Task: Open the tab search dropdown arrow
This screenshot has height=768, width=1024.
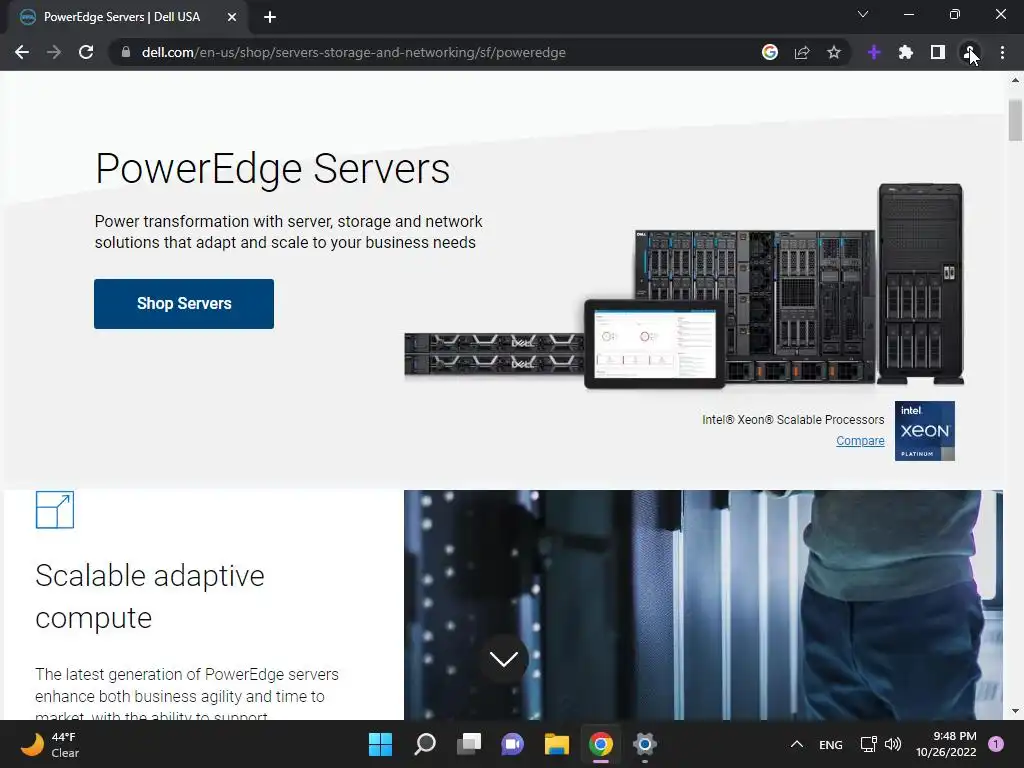Action: [x=863, y=14]
